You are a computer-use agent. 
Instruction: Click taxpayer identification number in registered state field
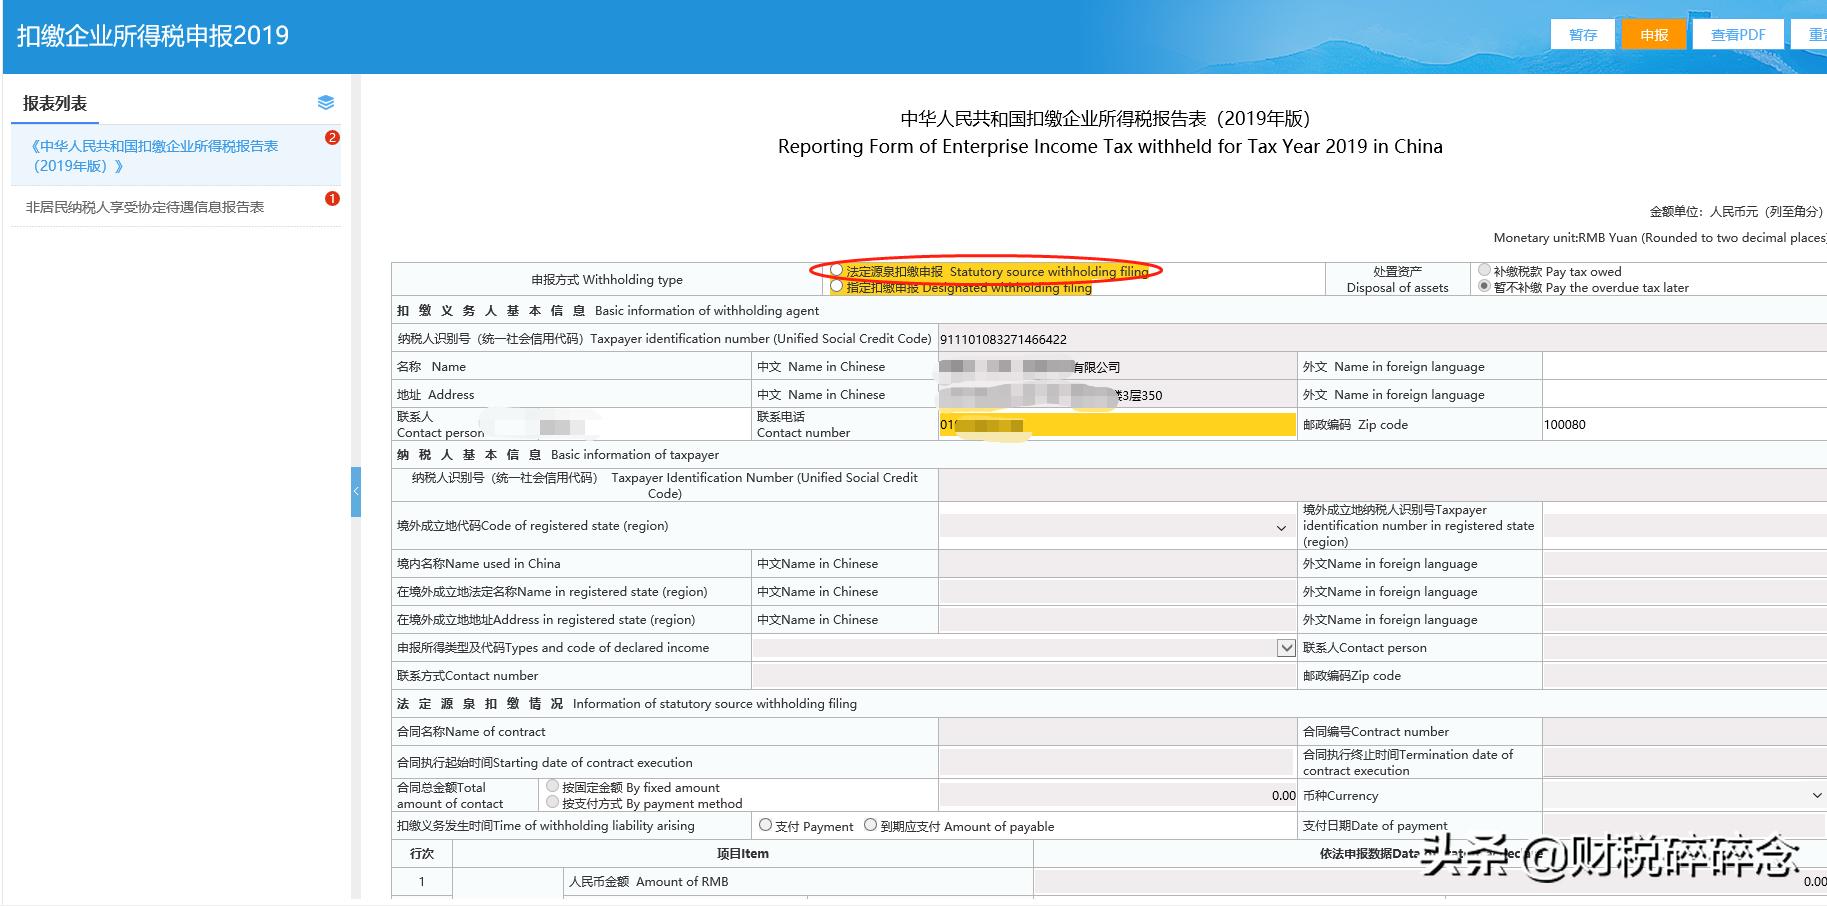click(1685, 526)
